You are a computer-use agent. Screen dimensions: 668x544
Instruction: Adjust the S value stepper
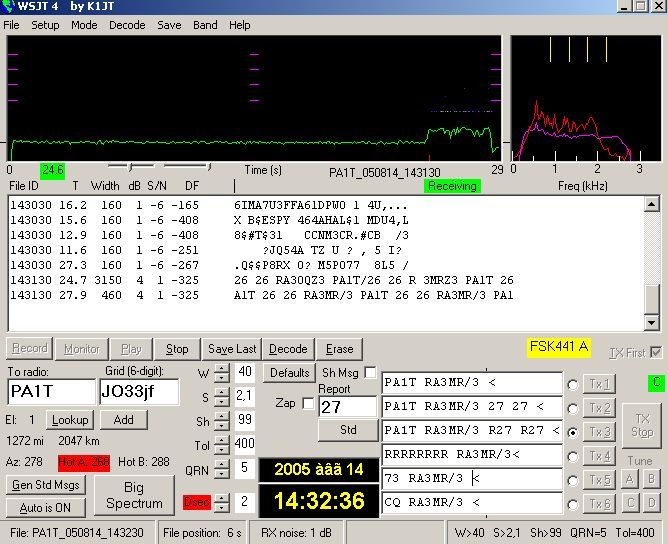222,396
